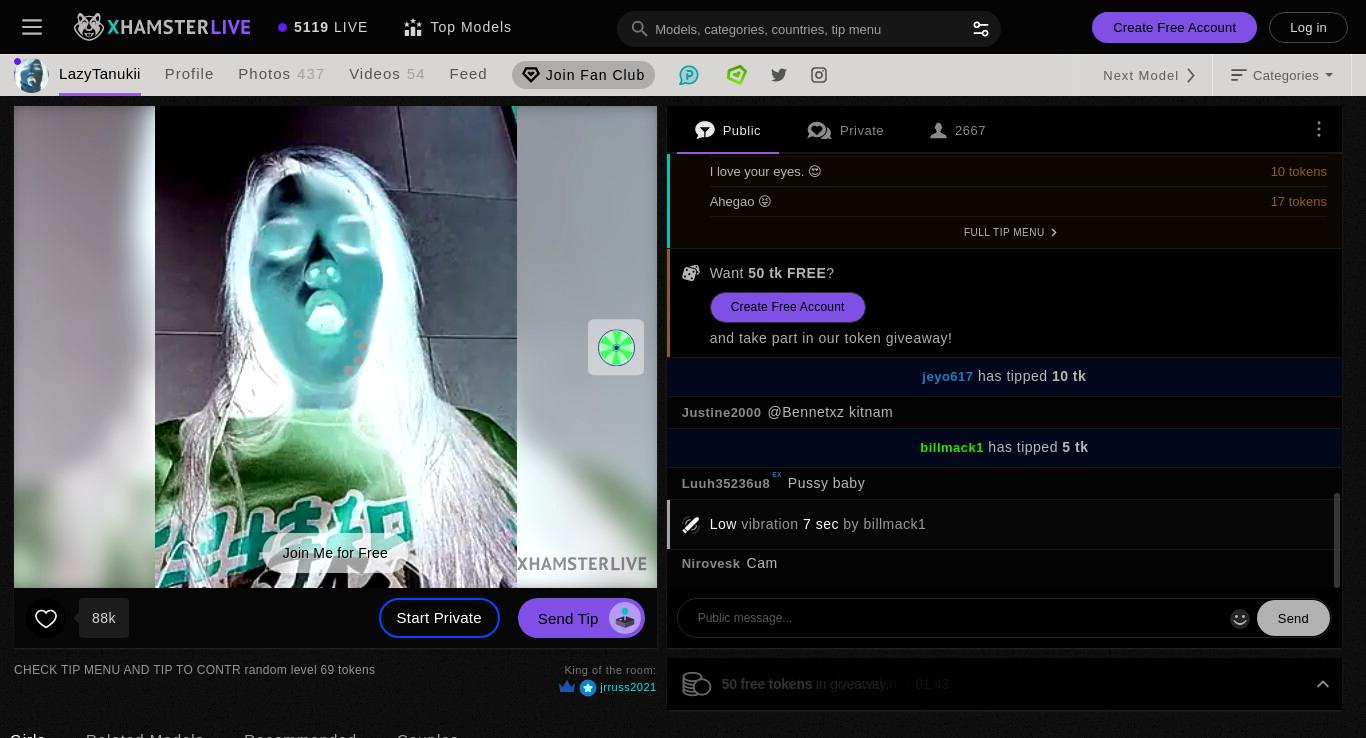Click the search magnifier icon
The height and width of the screenshot is (738, 1366).
click(x=640, y=29)
